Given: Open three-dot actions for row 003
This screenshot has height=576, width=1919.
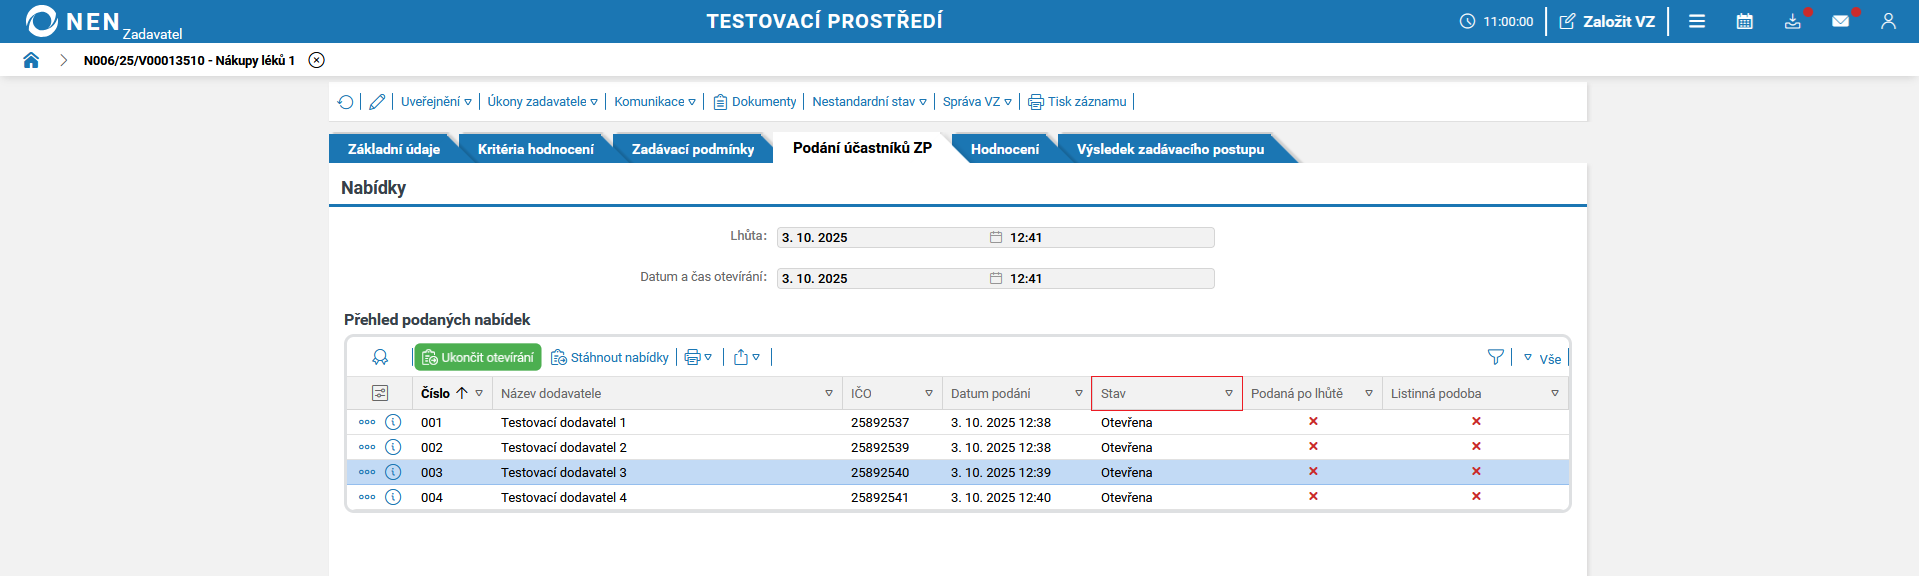Looking at the screenshot, I should [x=367, y=472].
